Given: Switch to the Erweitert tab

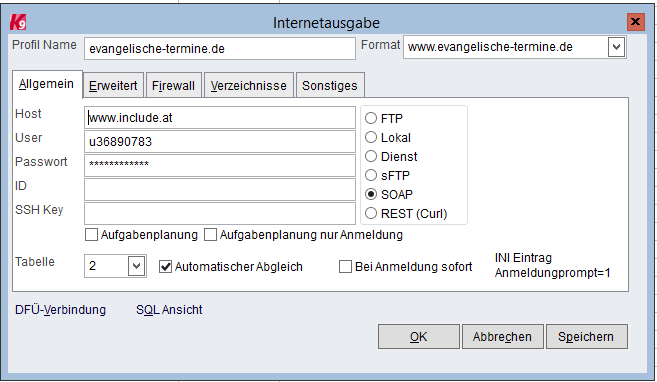Looking at the screenshot, I should (x=113, y=85).
